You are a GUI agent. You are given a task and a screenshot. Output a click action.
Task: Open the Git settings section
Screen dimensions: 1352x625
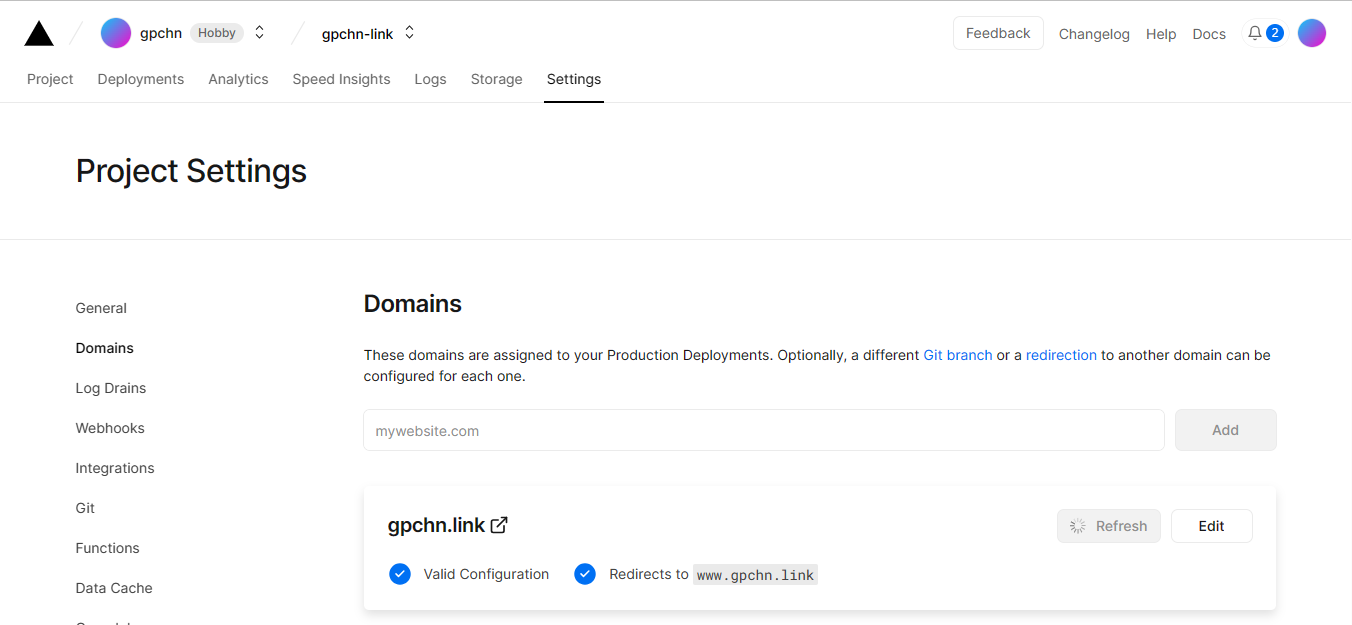[84, 507]
